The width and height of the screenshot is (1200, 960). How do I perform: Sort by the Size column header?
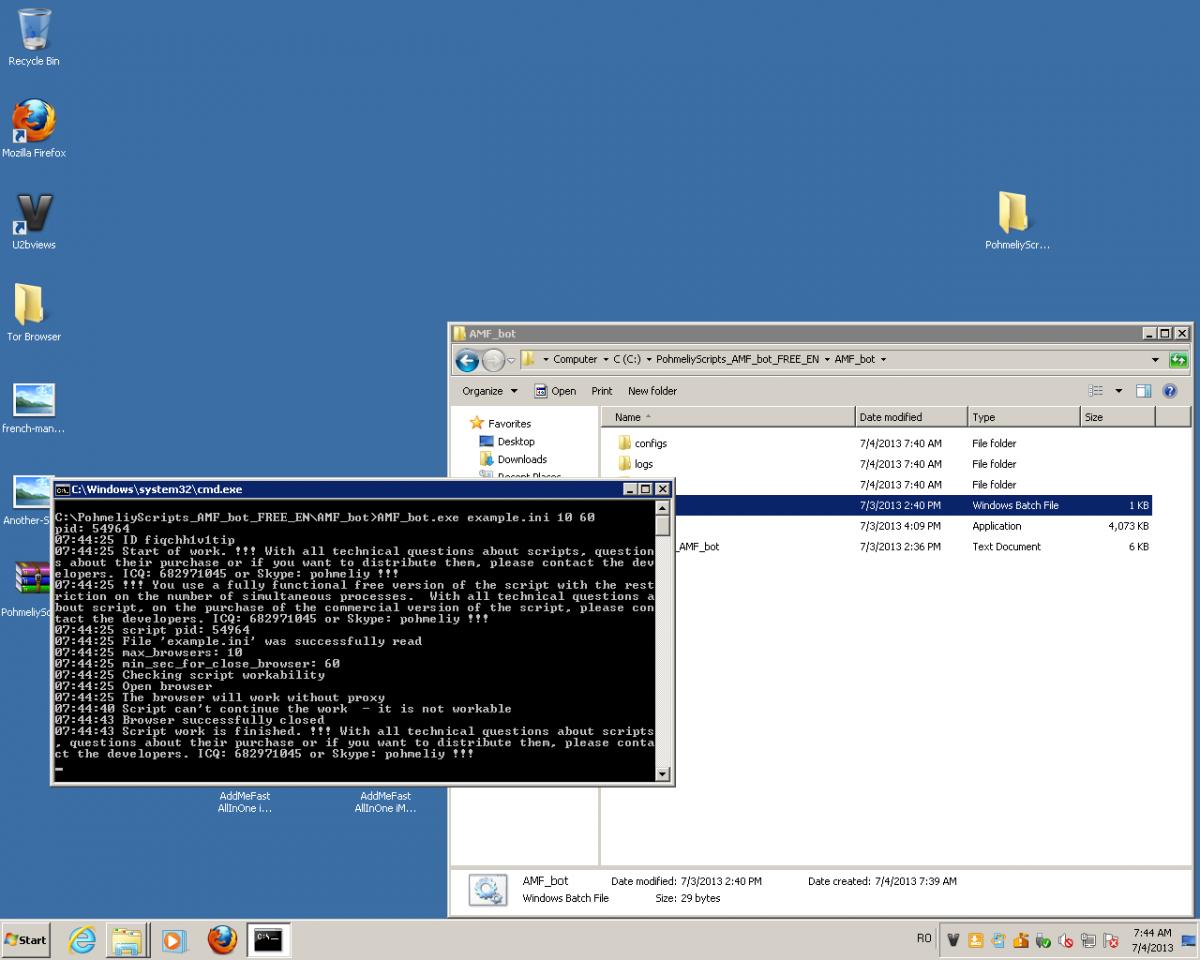(x=1117, y=417)
